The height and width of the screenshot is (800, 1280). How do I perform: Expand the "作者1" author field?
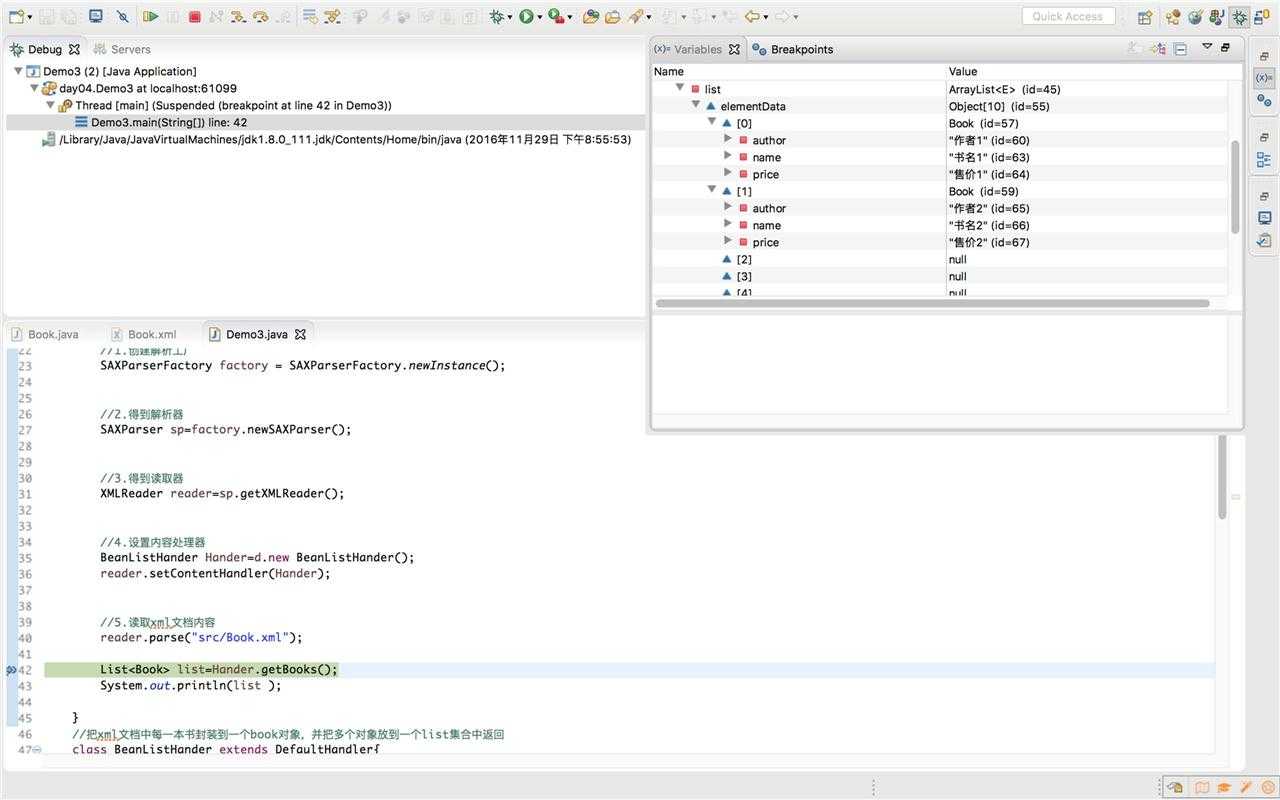tap(728, 139)
